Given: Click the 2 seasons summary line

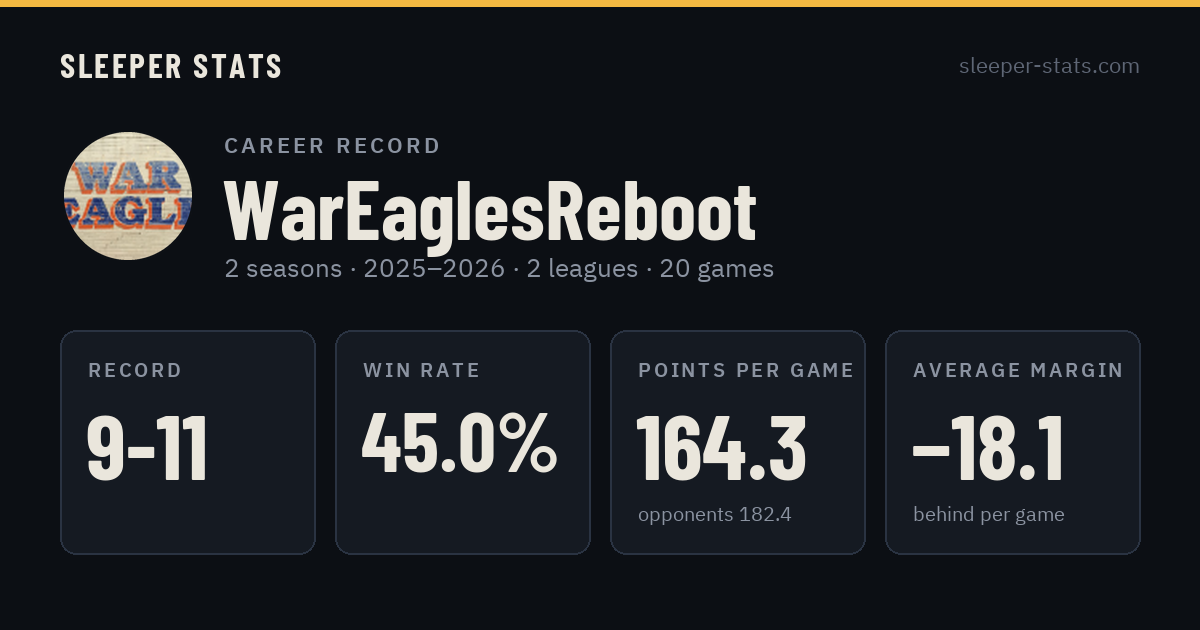Looking at the screenshot, I should coord(499,269).
